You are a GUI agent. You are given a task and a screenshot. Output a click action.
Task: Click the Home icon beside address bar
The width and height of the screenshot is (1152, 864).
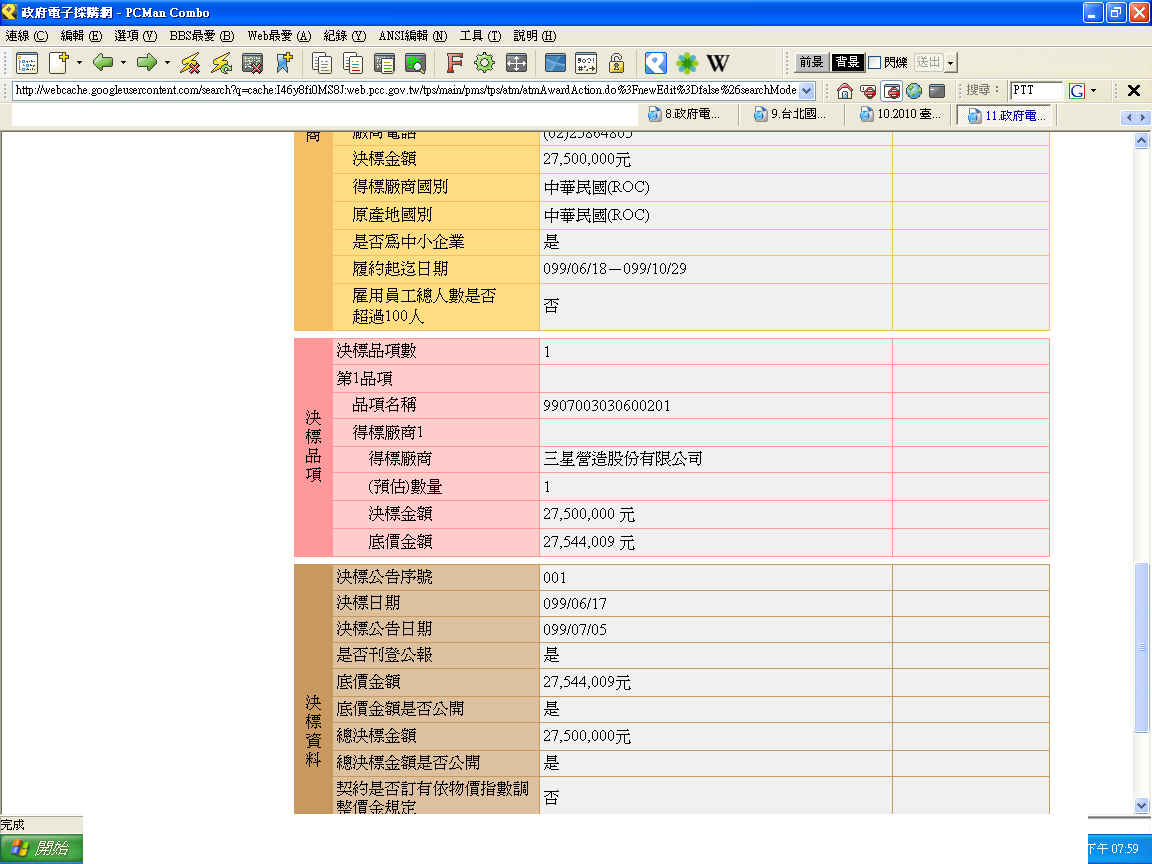tap(845, 91)
